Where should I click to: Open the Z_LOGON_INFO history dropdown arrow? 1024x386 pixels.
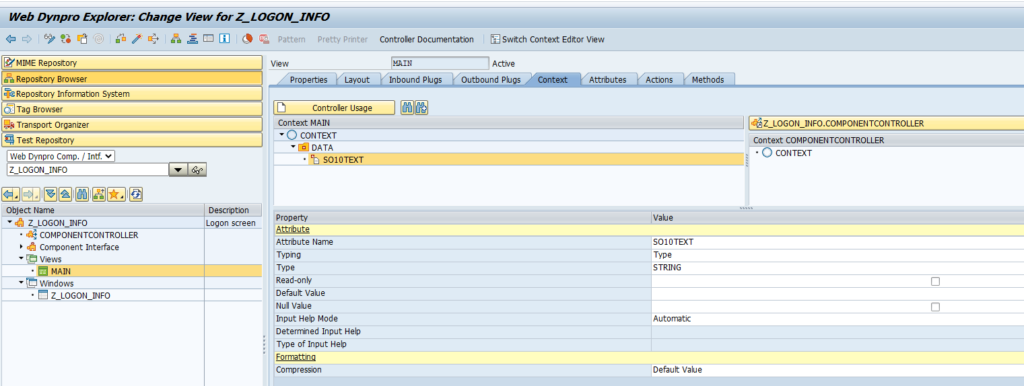point(177,170)
